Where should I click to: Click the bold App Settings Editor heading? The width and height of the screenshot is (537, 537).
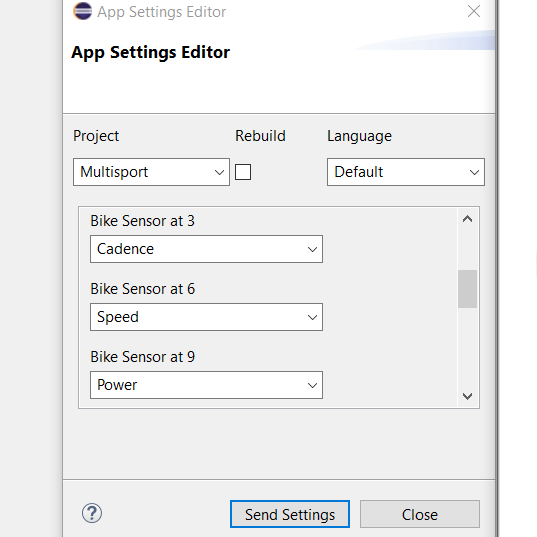150,53
